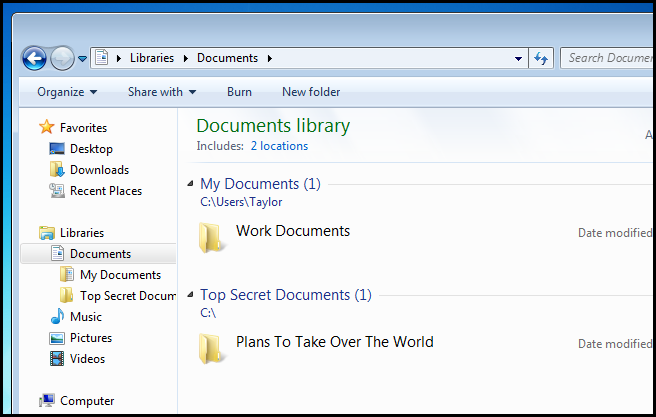Click the Back navigation arrow button

pyautogui.click(x=34, y=58)
